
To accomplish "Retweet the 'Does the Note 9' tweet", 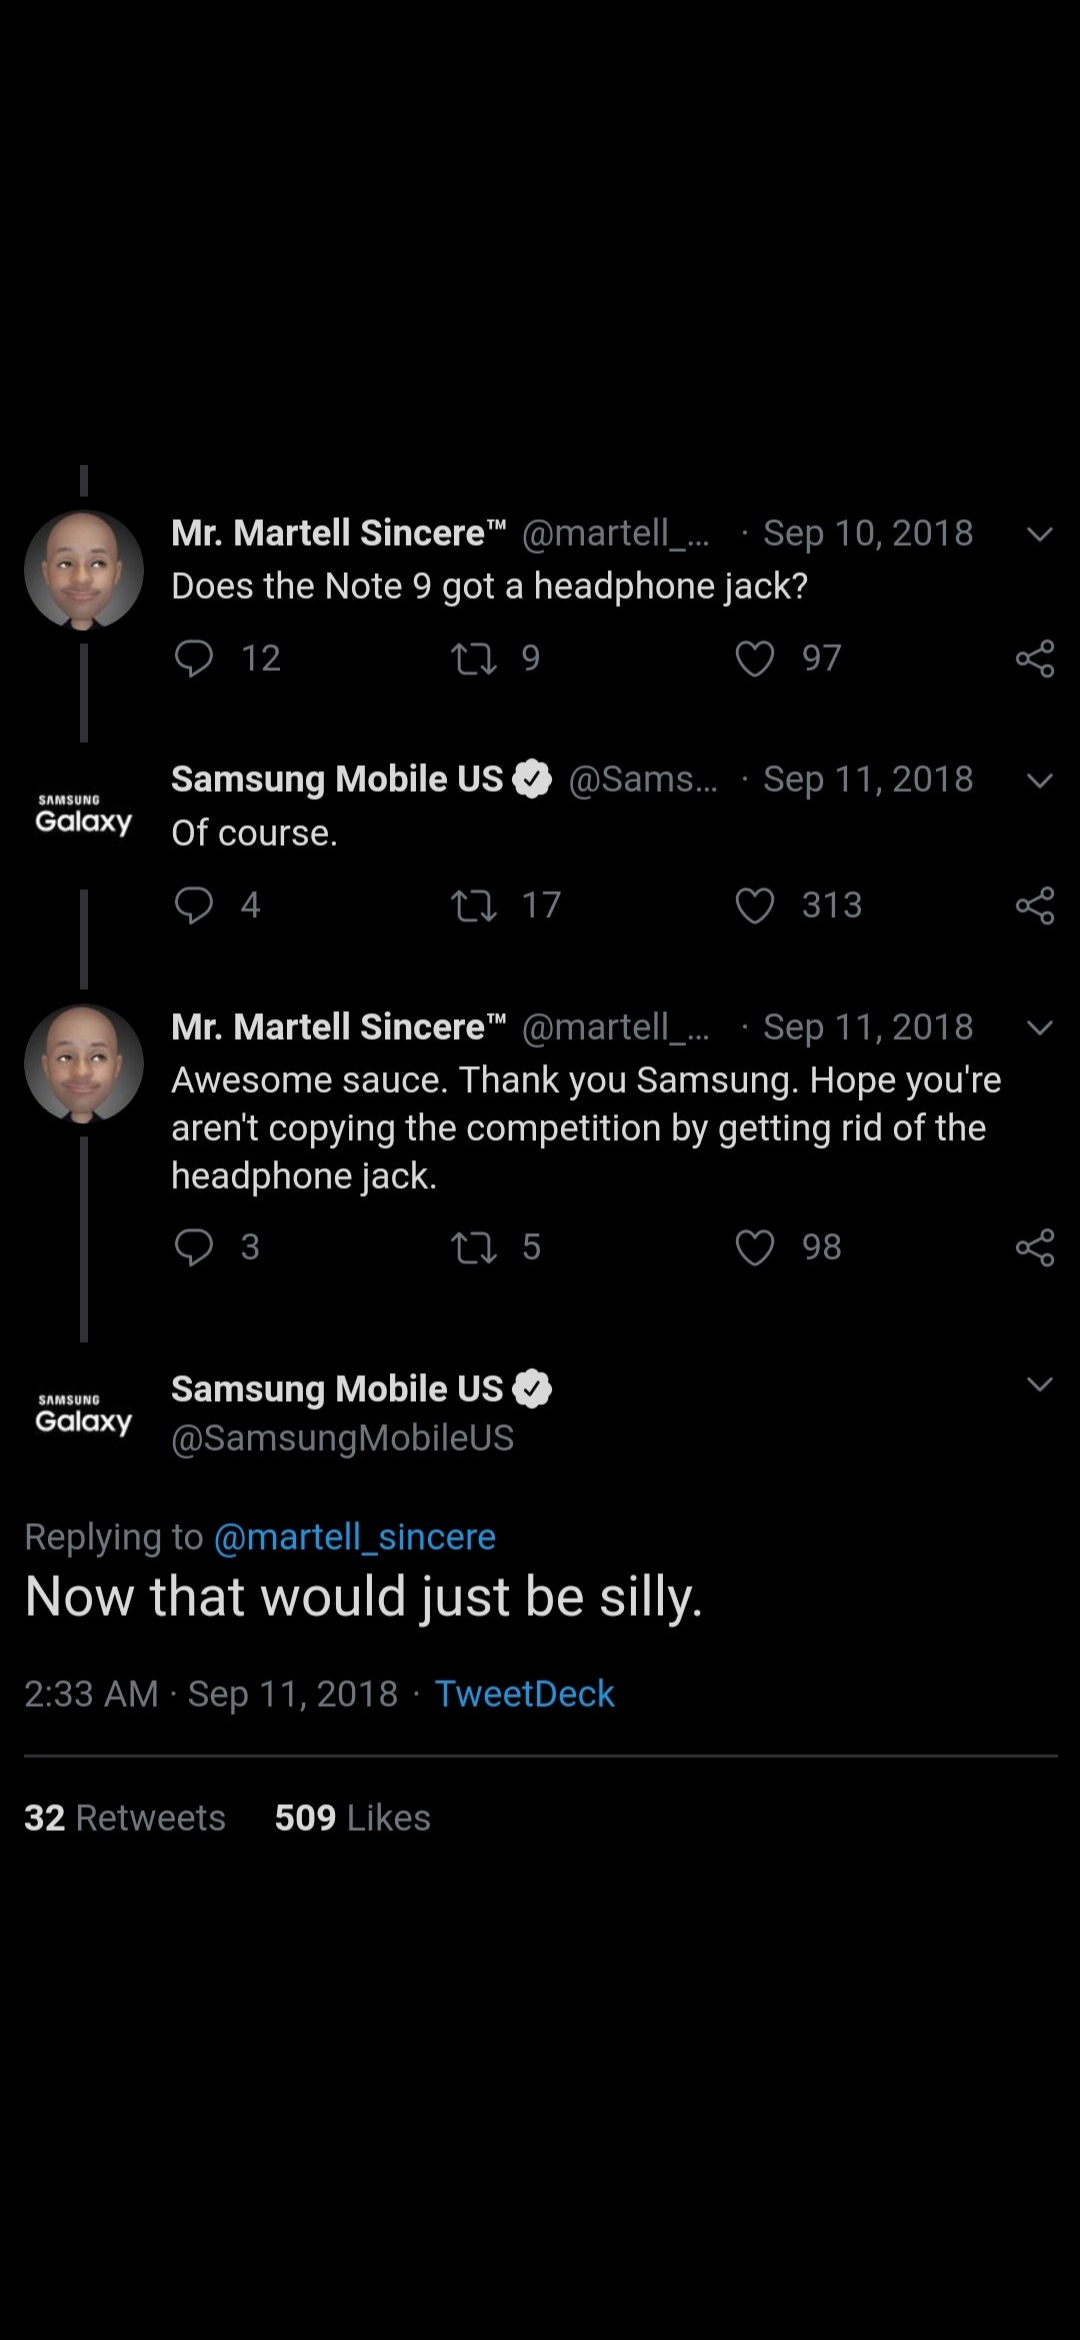I will coord(476,657).
